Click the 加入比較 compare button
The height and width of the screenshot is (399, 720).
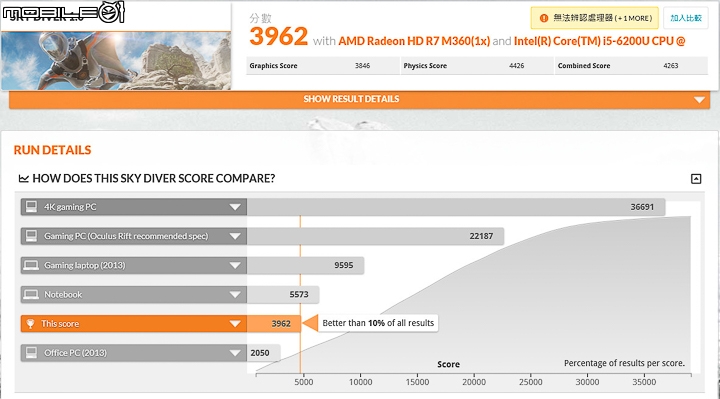point(686,18)
